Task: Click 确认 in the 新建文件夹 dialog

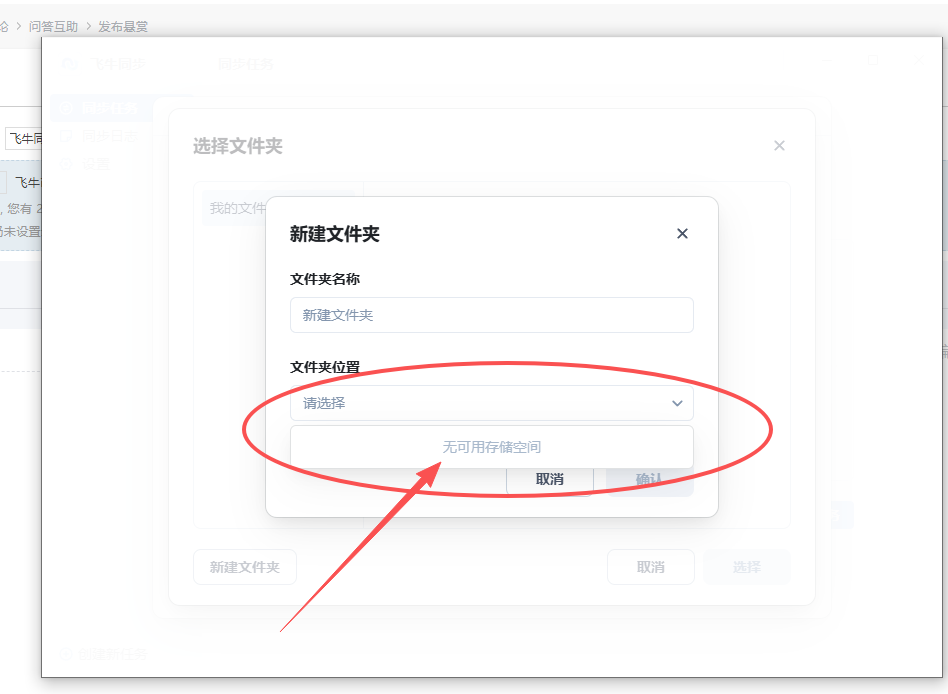Action: [649, 479]
